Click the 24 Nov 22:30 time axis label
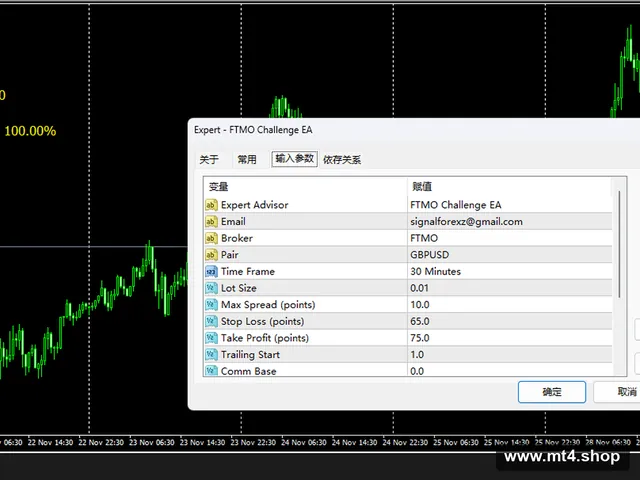 tap(405, 442)
